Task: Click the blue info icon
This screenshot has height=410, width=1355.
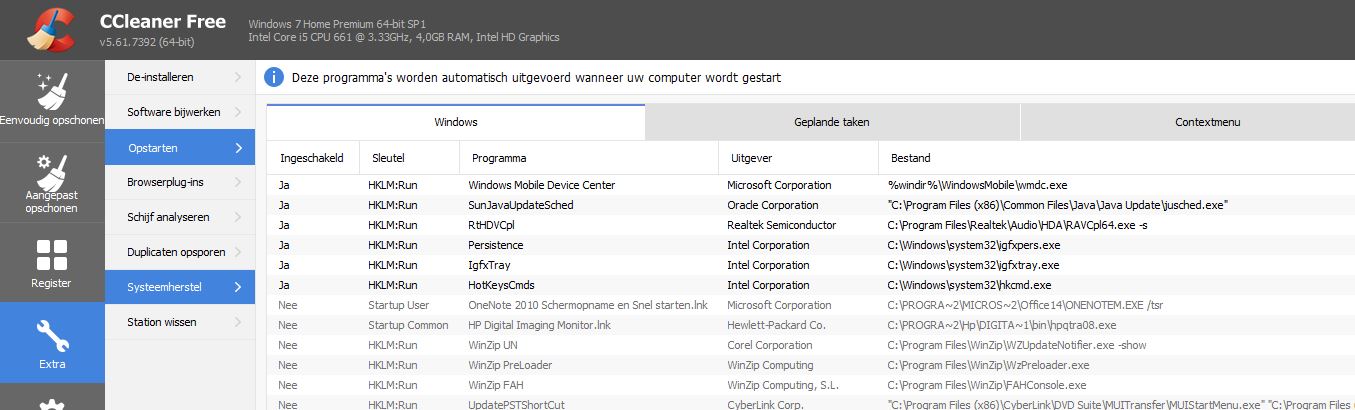Action: [x=274, y=77]
